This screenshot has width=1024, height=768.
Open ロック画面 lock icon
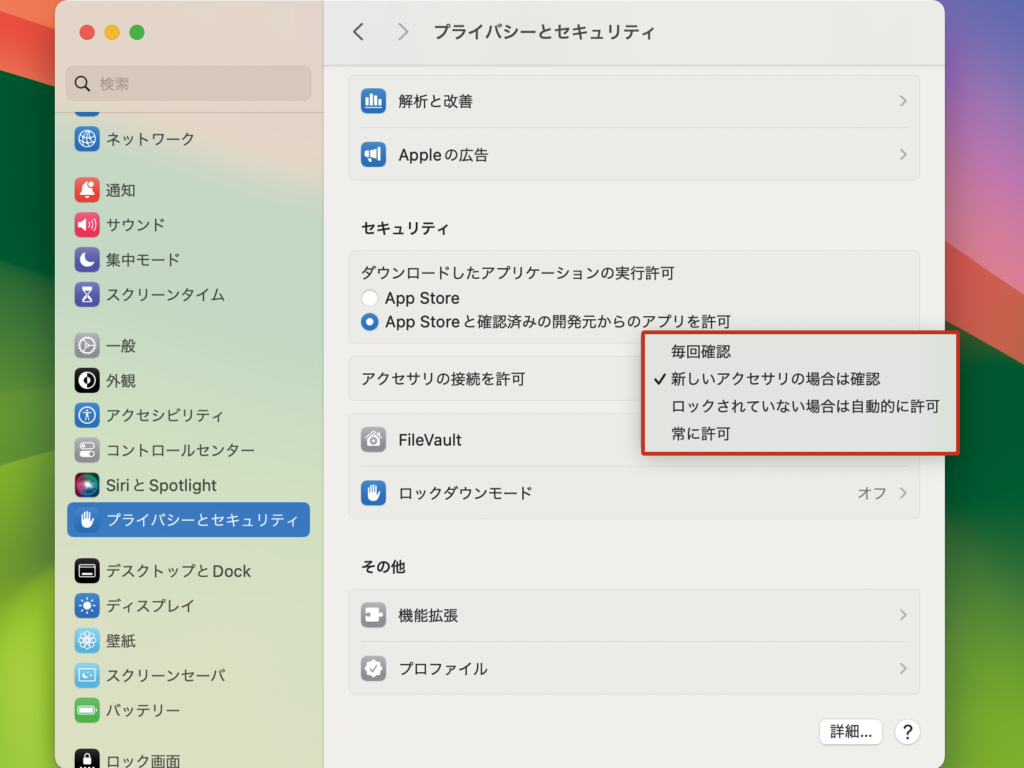pyautogui.click(x=87, y=759)
